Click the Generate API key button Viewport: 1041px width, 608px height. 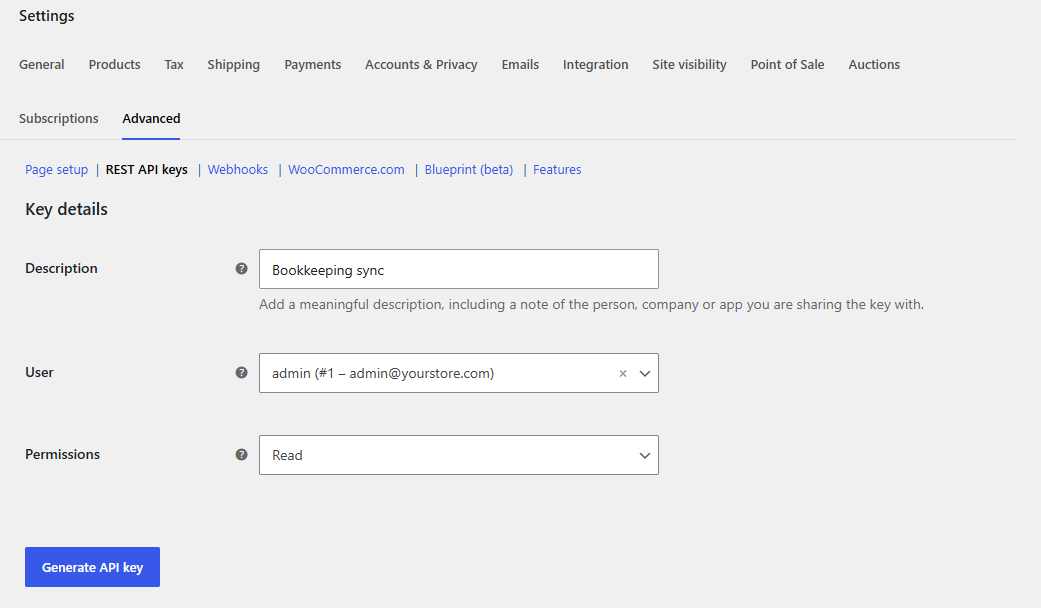[x=92, y=567]
